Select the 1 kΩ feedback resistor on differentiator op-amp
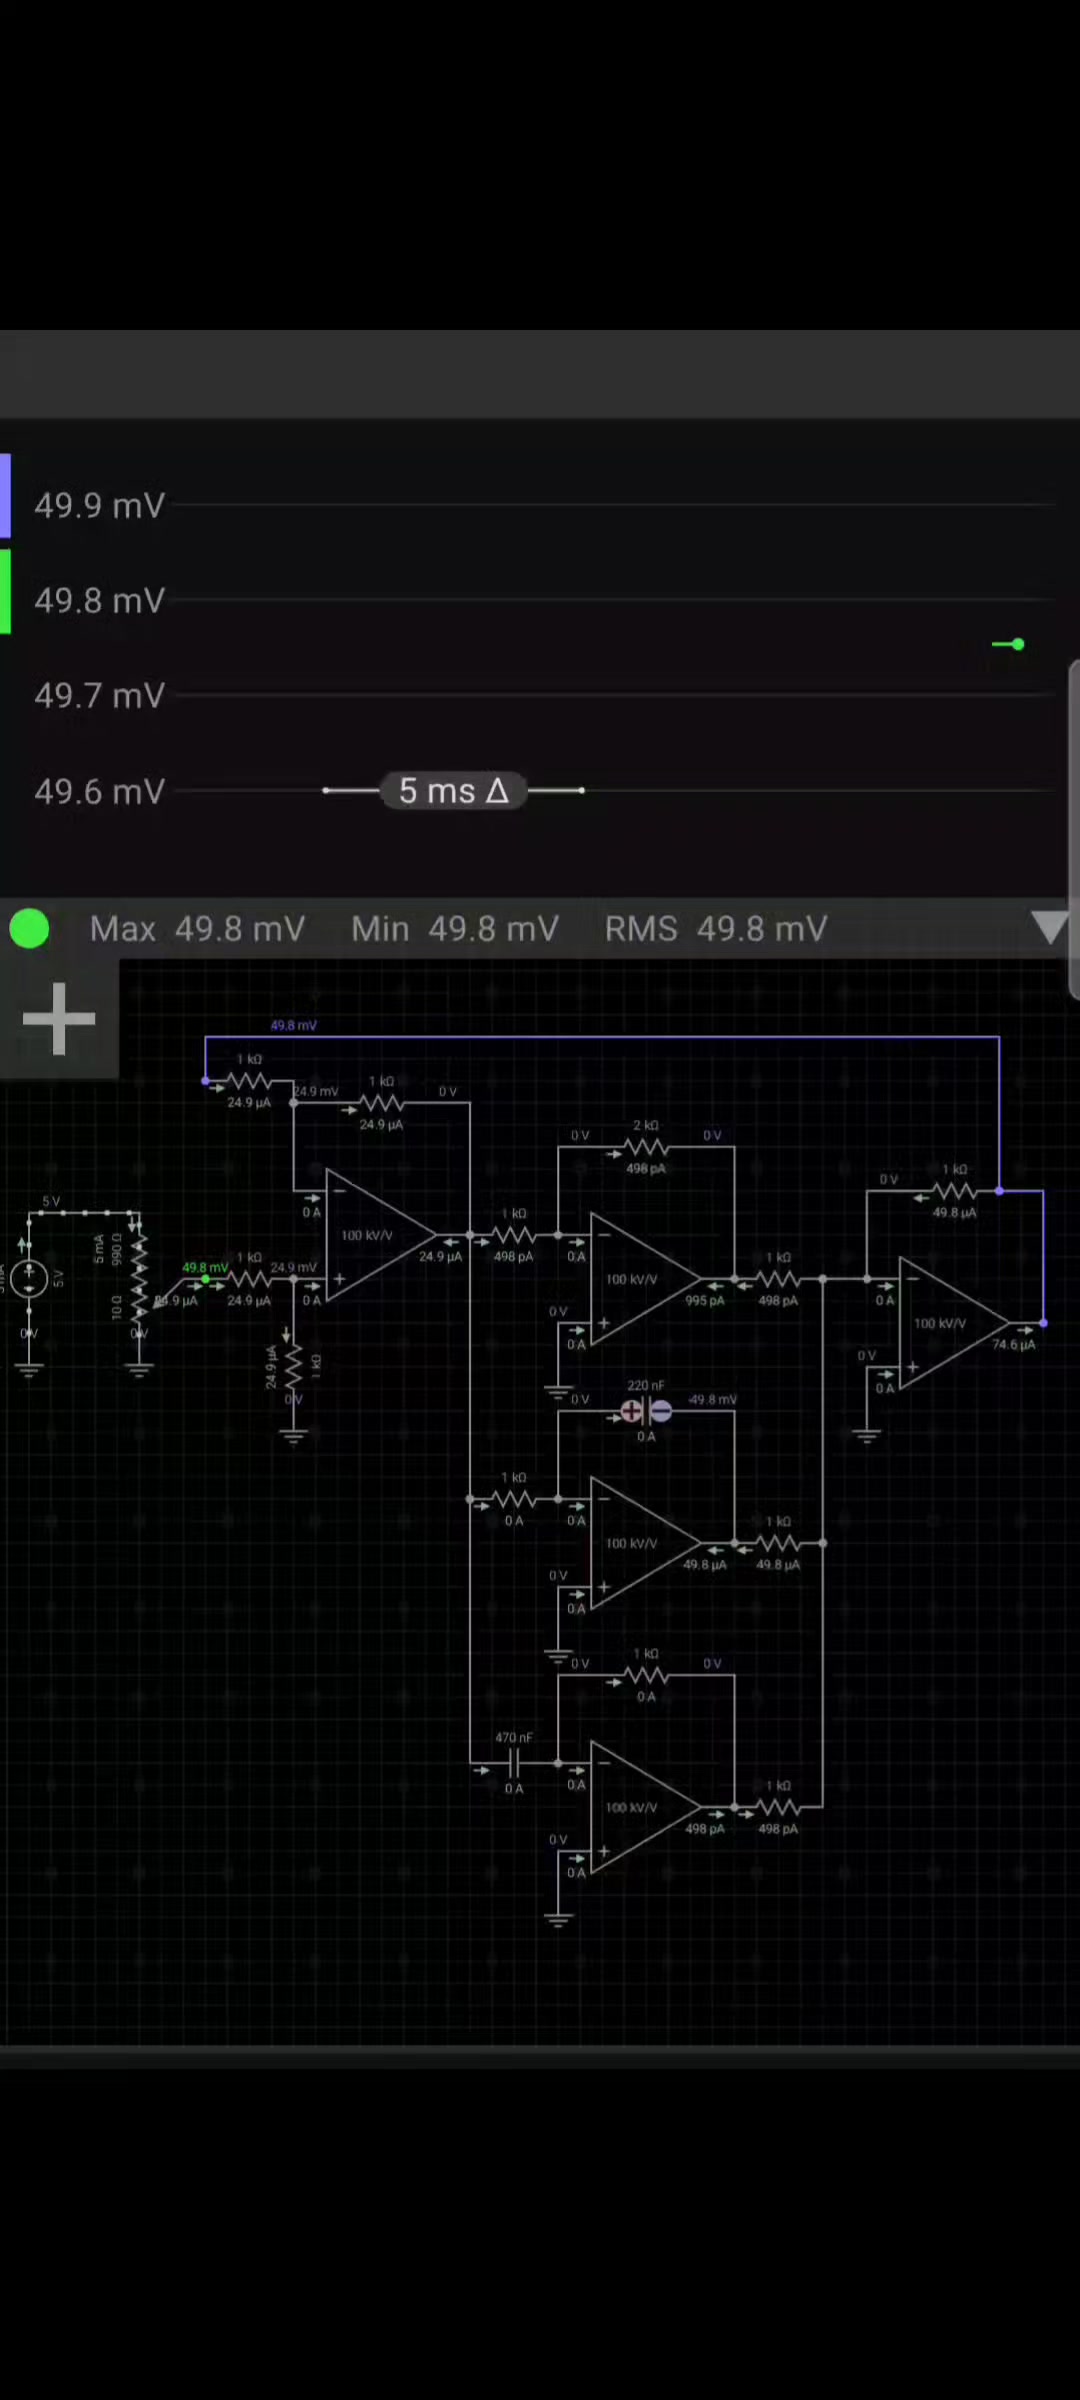The image size is (1080, 2400). click(x=646, y=1675)
